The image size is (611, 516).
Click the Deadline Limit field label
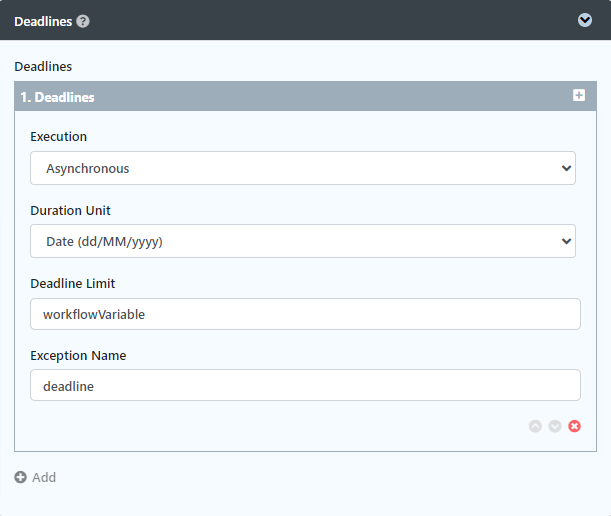point(73,284)
